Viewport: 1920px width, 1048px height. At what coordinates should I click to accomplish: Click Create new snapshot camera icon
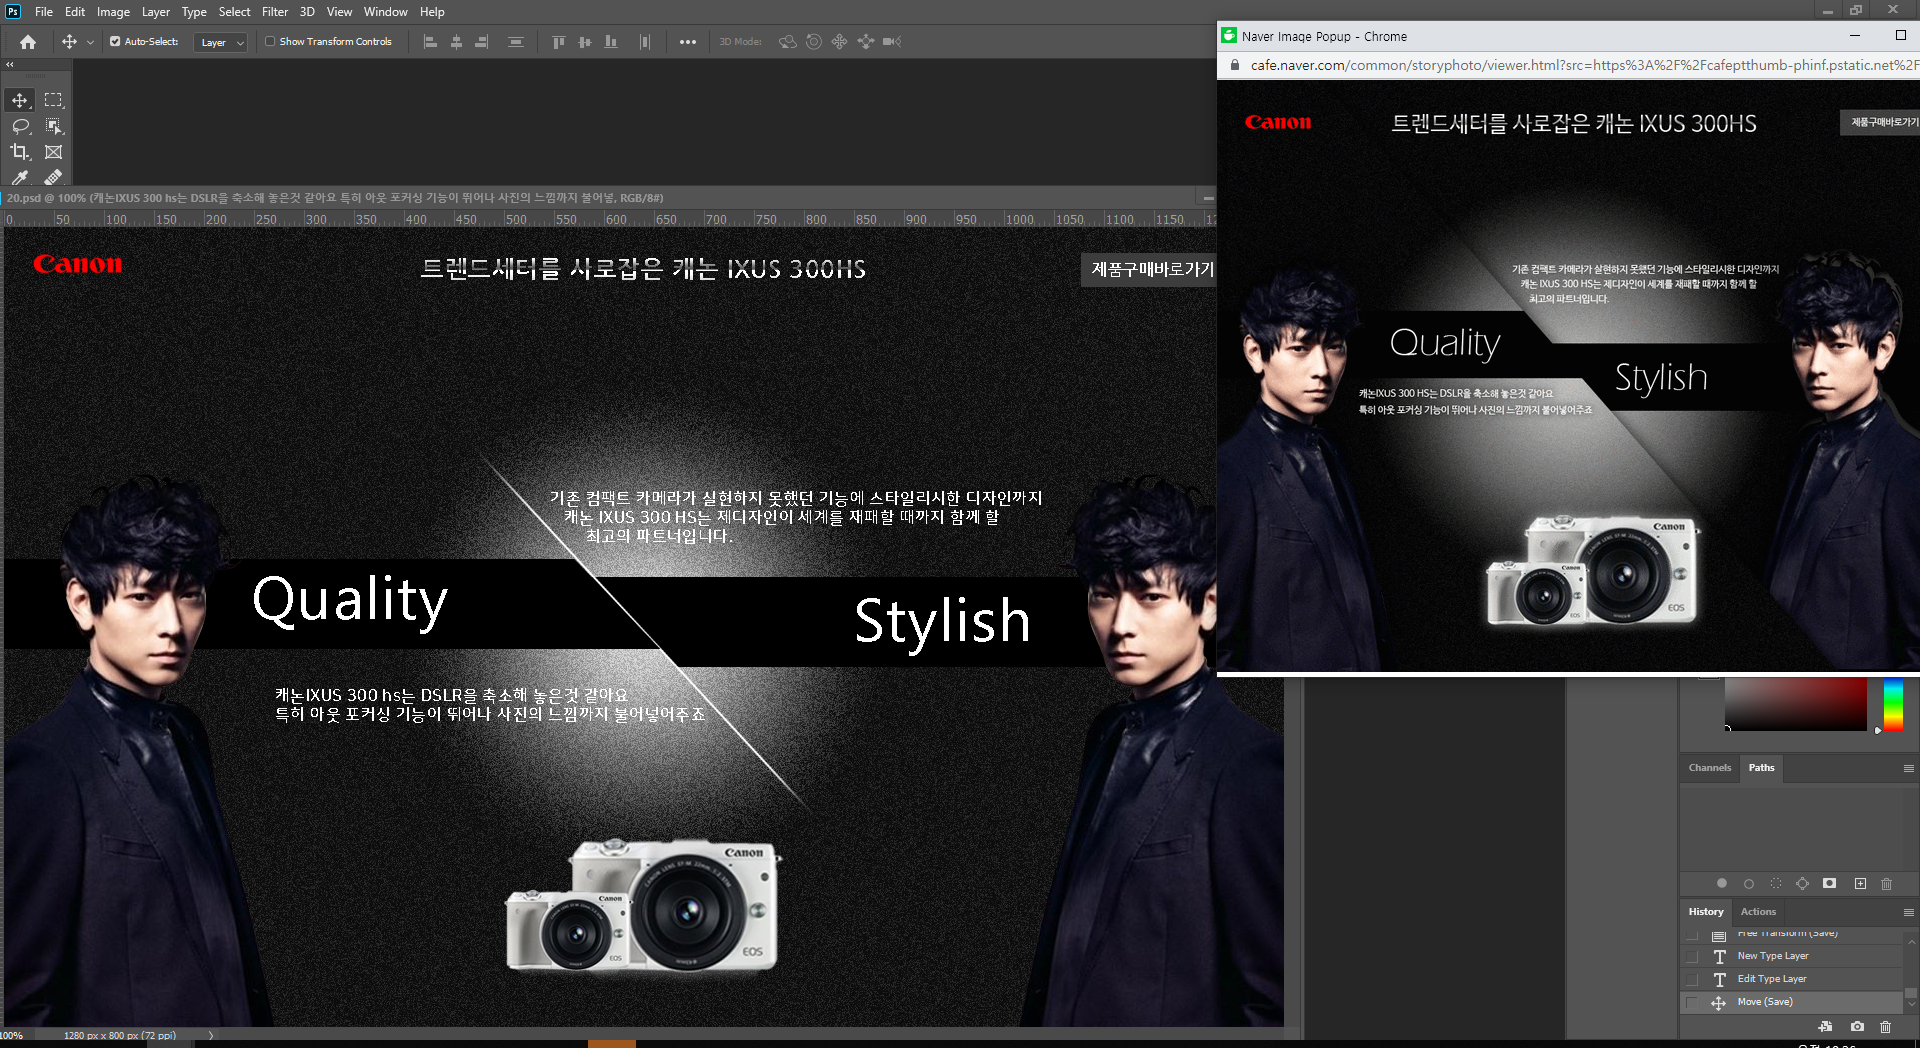pyautogui.click(x=1857, y=1027)
